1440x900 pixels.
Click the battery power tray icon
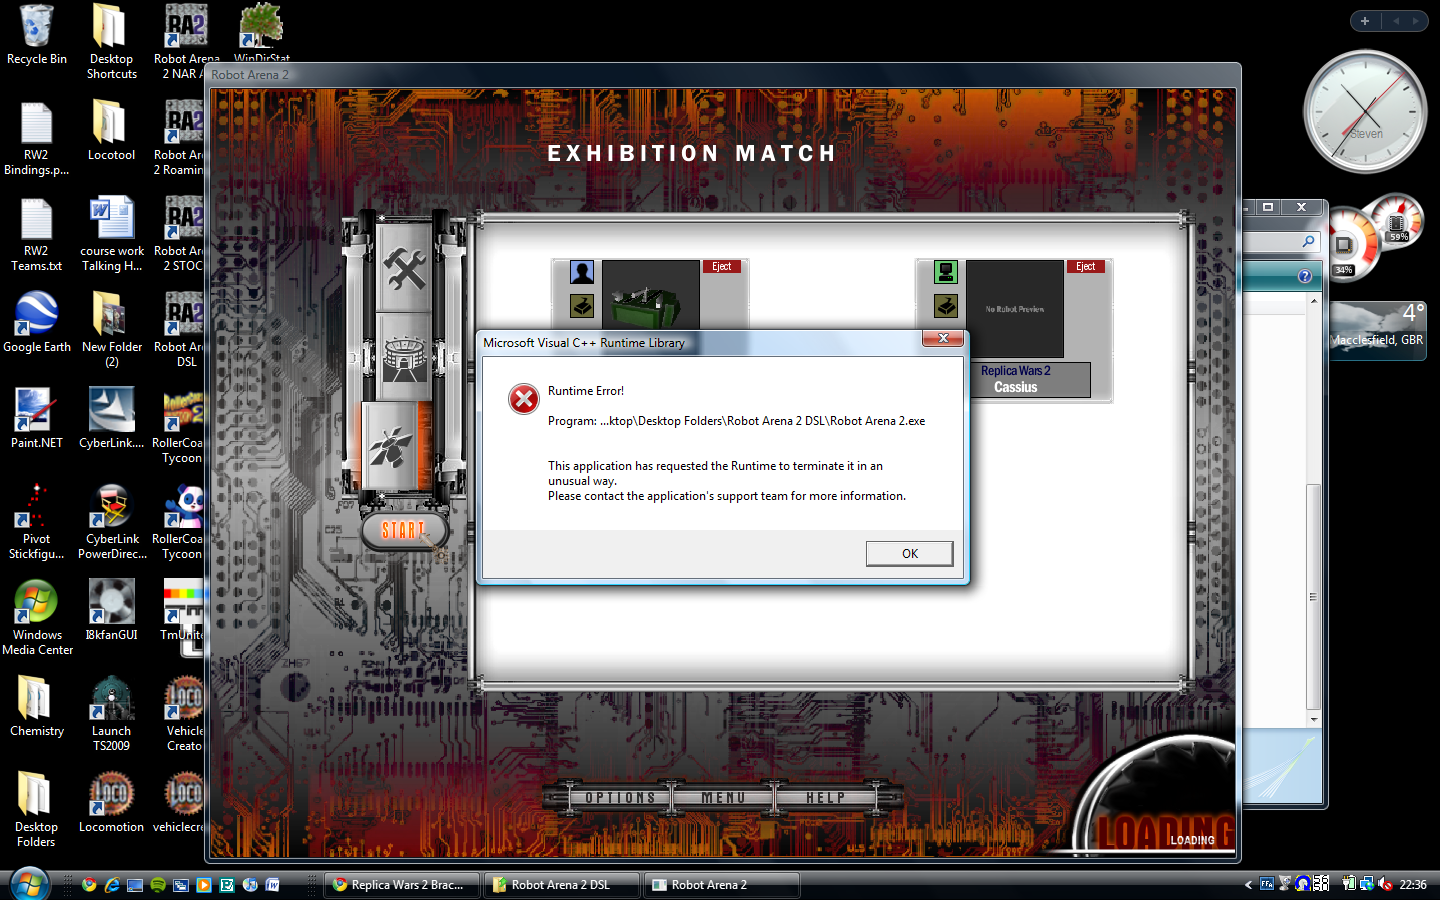[1349, 884]
